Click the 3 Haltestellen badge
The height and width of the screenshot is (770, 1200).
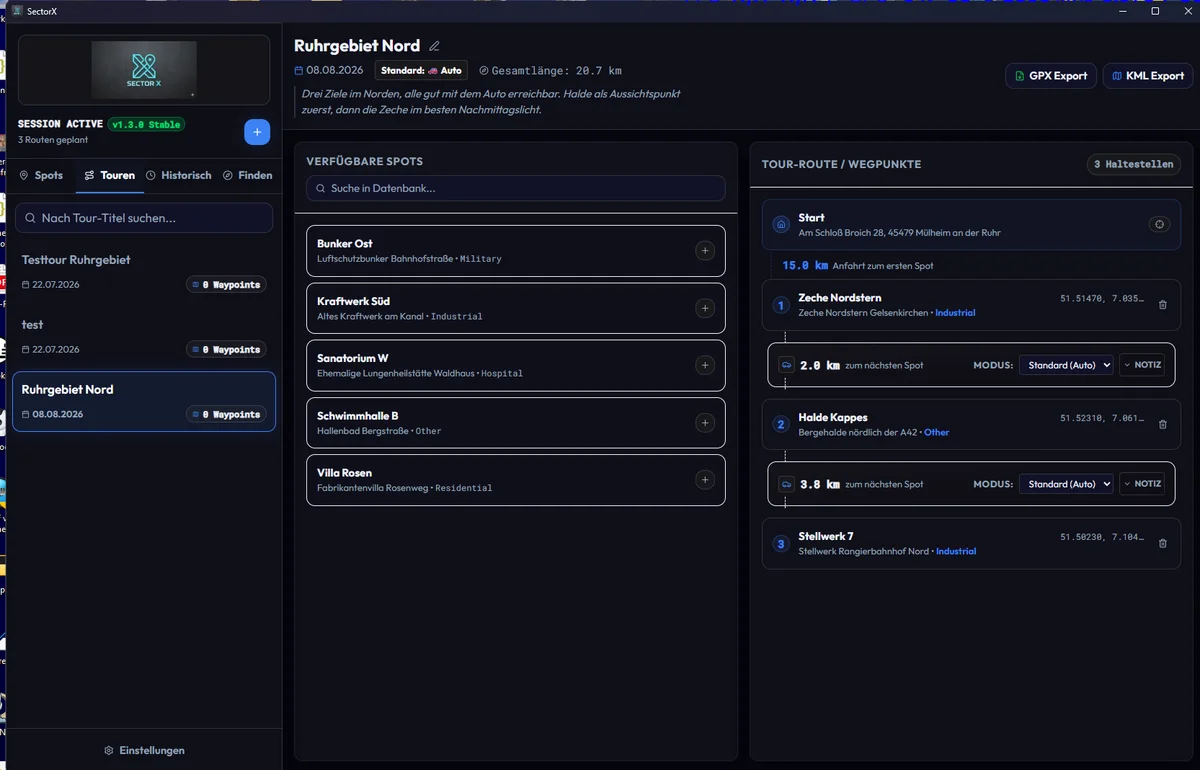click(1133, 164)
